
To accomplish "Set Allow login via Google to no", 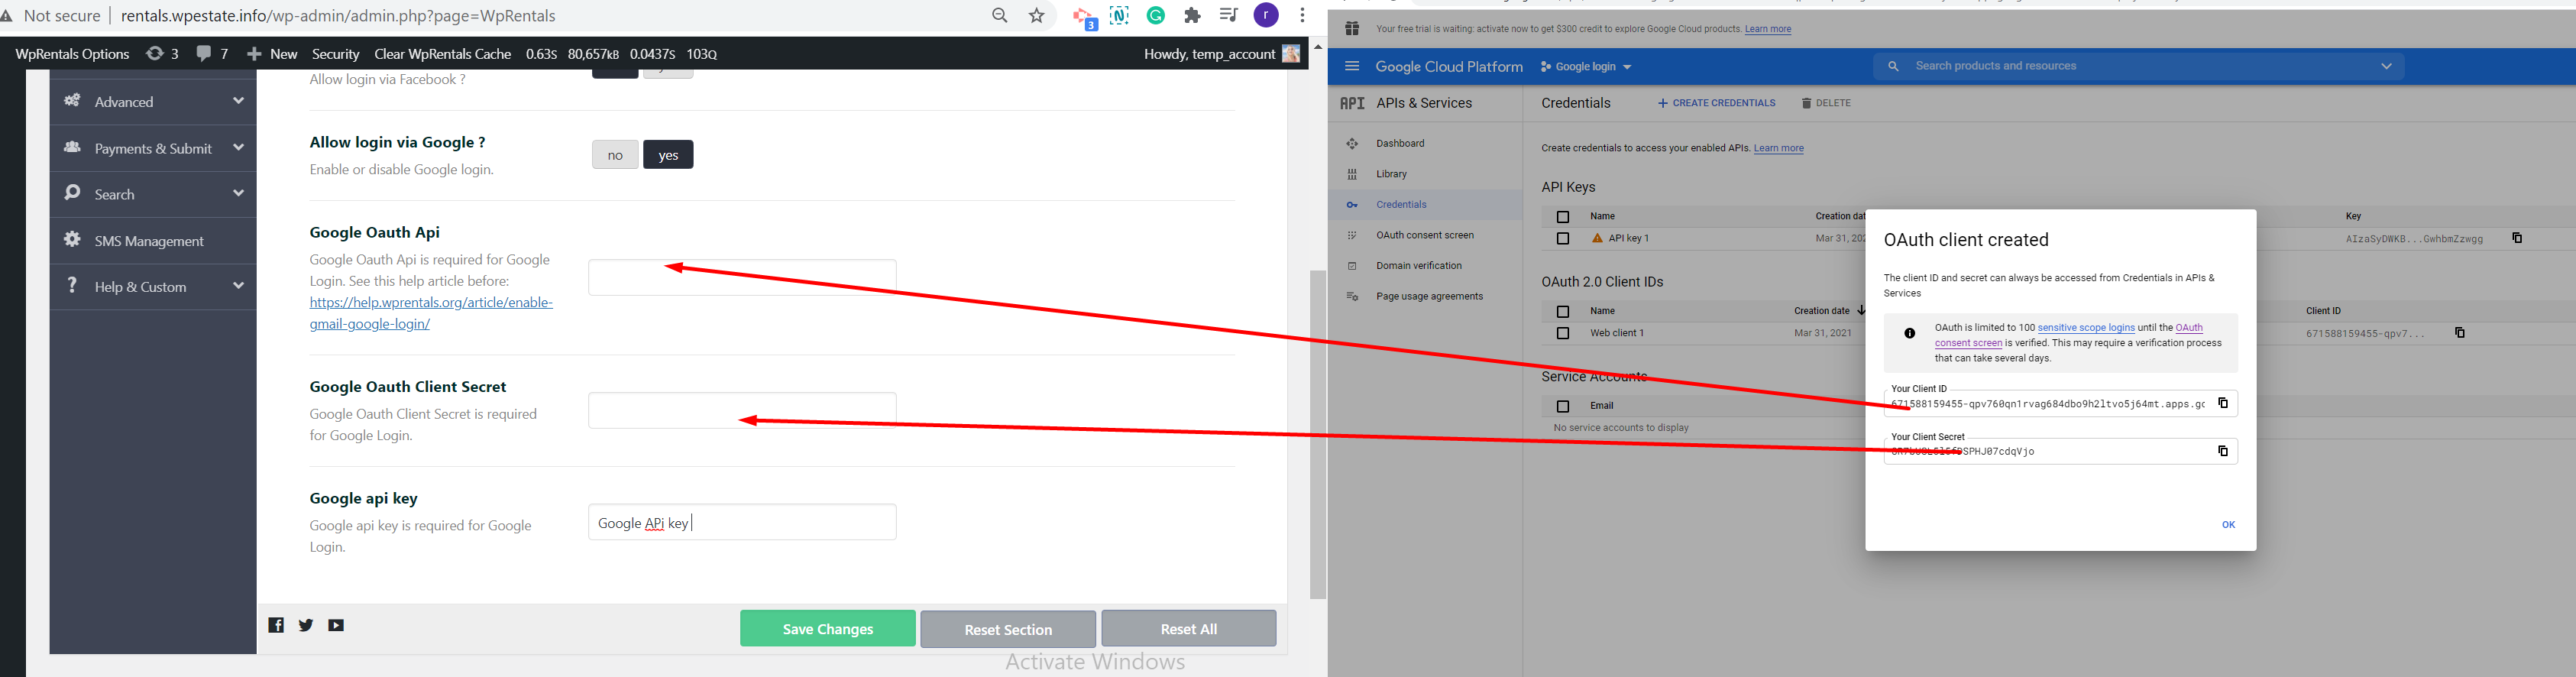I will (x=615, y=155).
